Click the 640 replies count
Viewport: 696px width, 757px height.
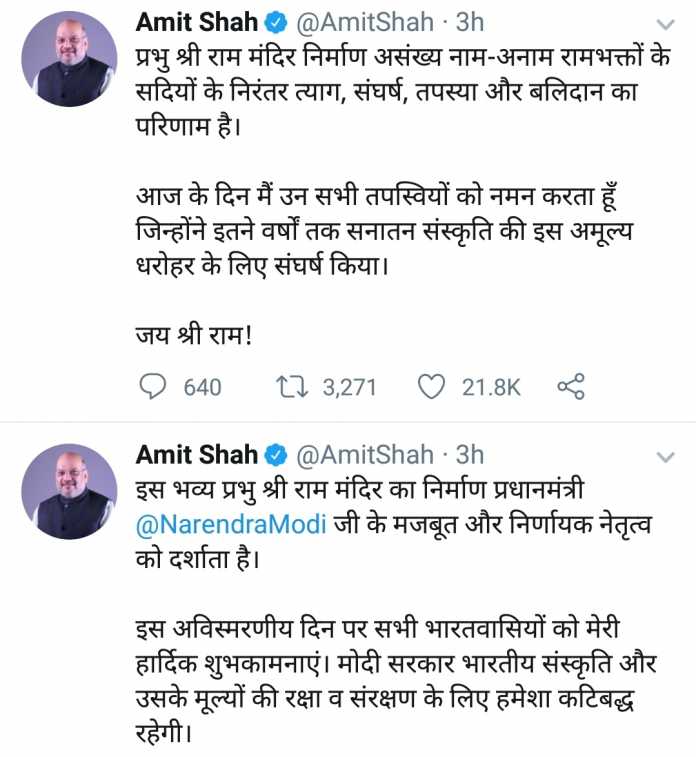[x=202, y=388]
